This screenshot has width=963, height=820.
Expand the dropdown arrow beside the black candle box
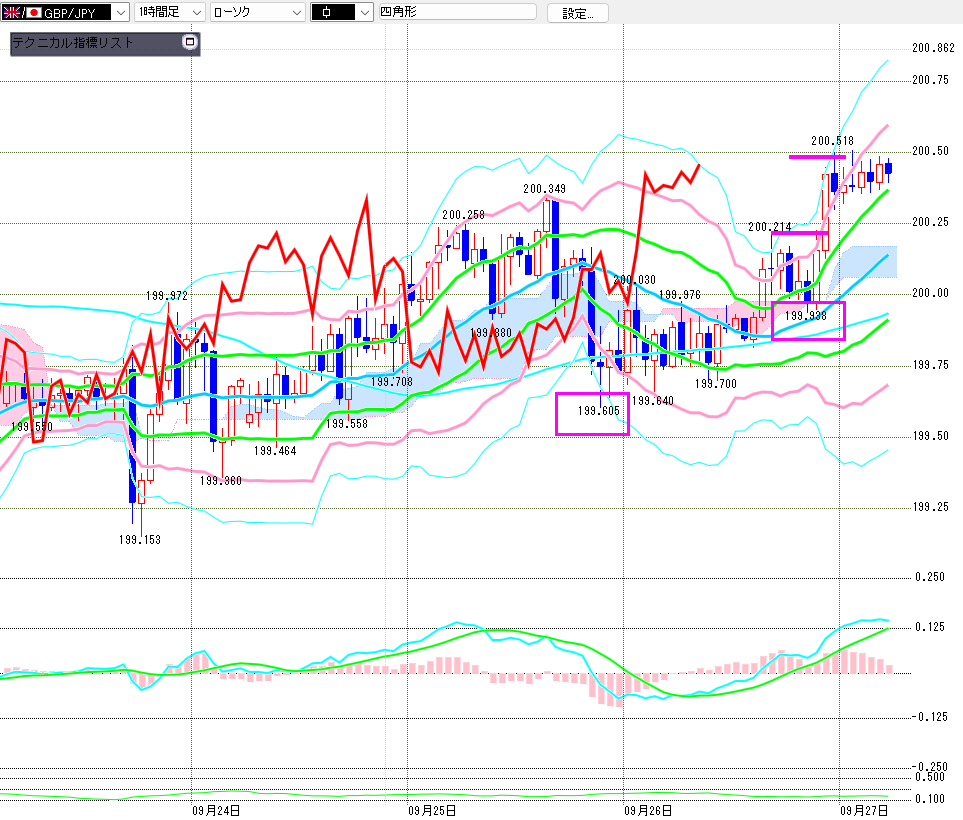coord(364,13)
